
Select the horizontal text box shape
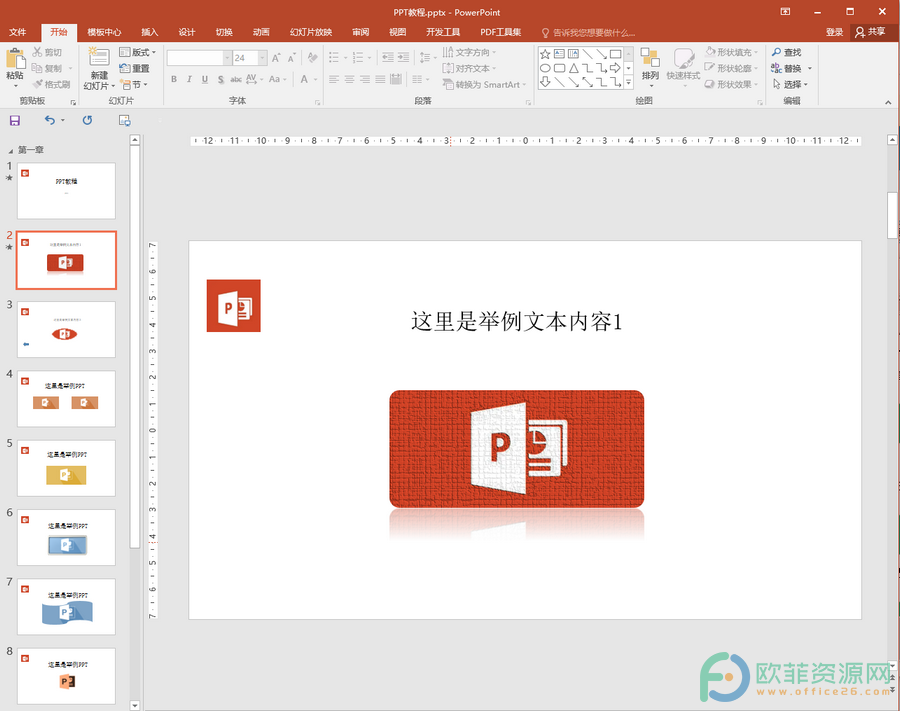[x=559, y=54]
